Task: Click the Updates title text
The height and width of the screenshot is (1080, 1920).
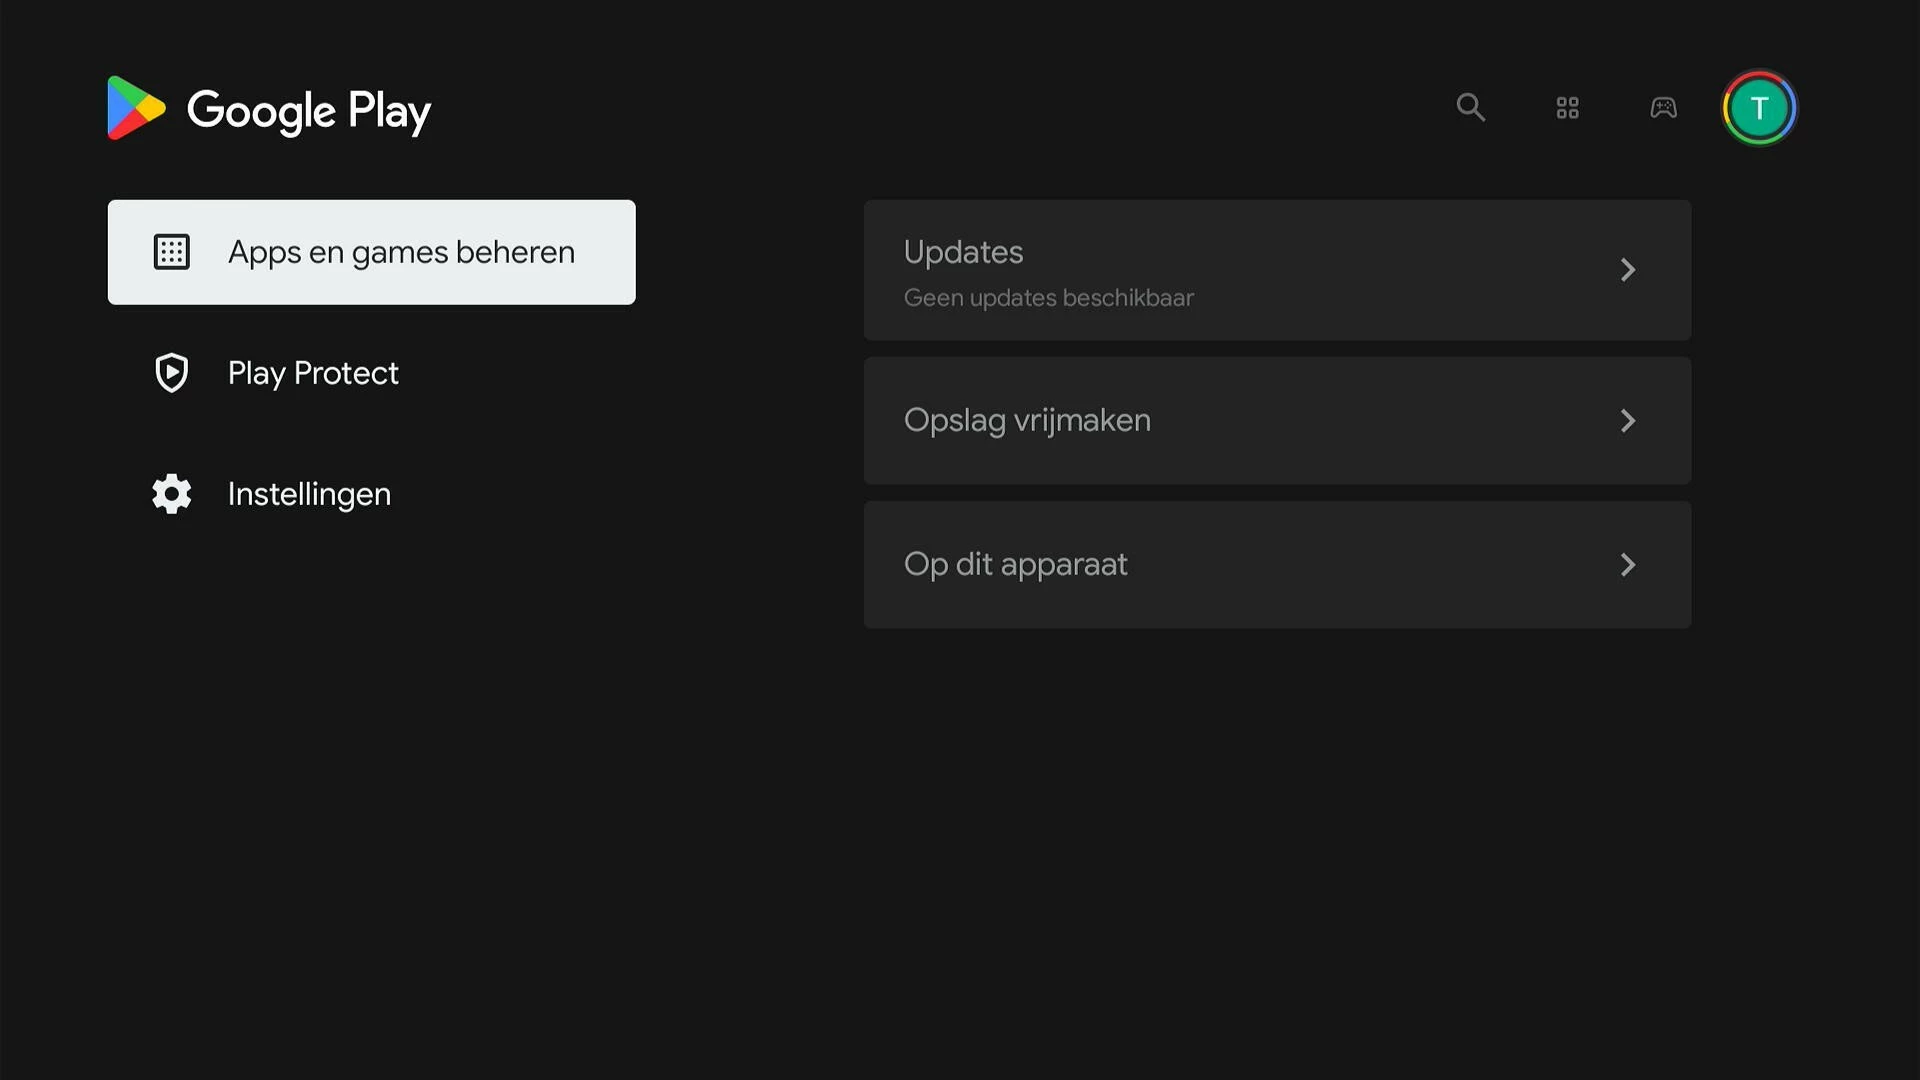Action: [963, 252]
